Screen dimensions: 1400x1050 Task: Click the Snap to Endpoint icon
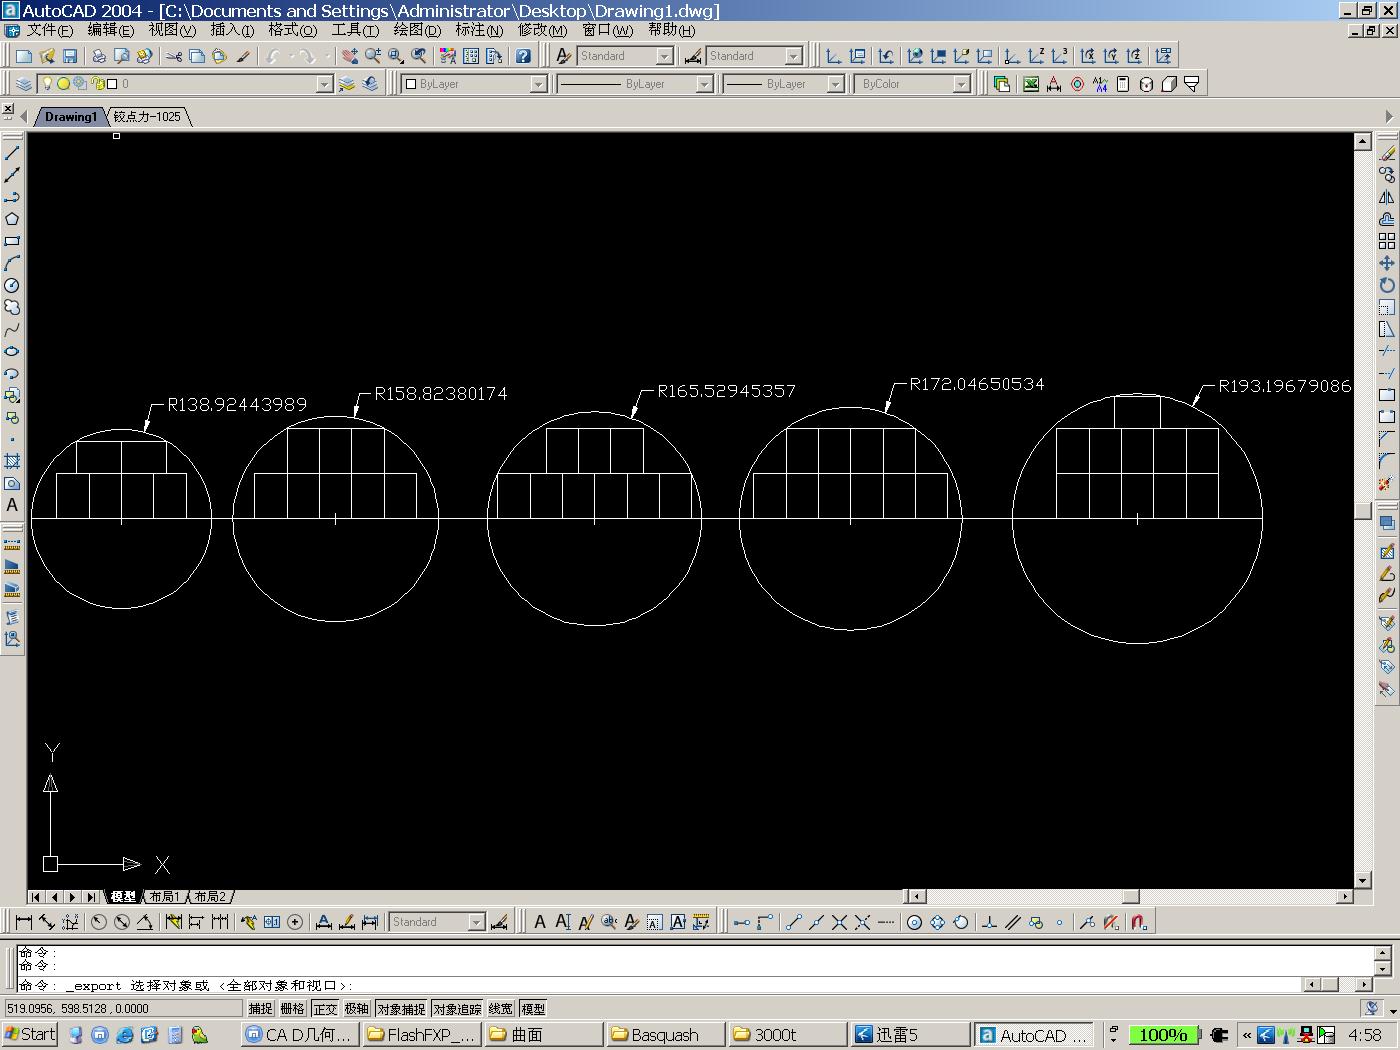click(x=793, y=922)
